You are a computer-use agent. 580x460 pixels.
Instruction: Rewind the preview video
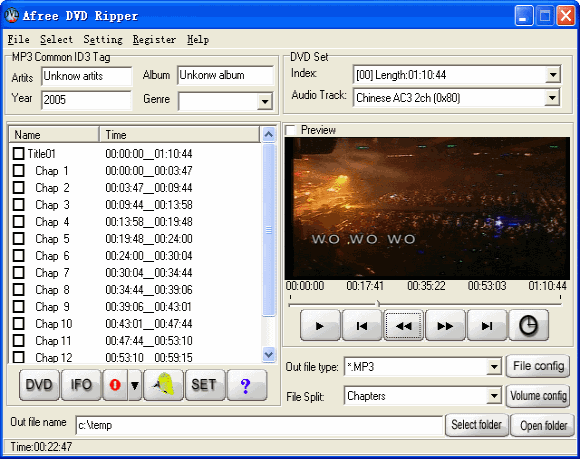[x=404, y=325]
